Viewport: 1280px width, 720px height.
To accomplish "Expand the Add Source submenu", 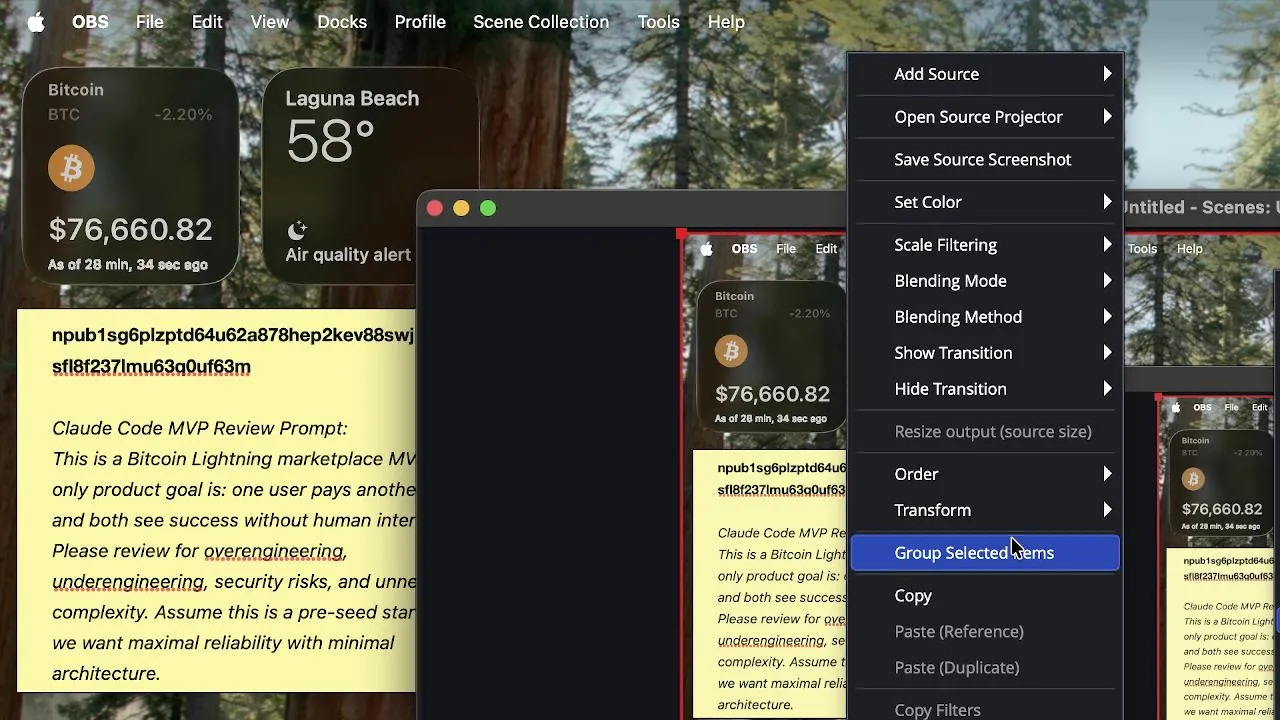I will click(985, 74).
